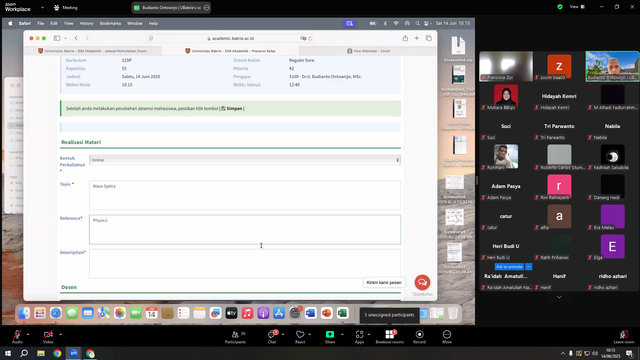Switch to Jadwal Perkuliahan Zoom tab
This screenshot has width=640, height=360.
point(92,51)
